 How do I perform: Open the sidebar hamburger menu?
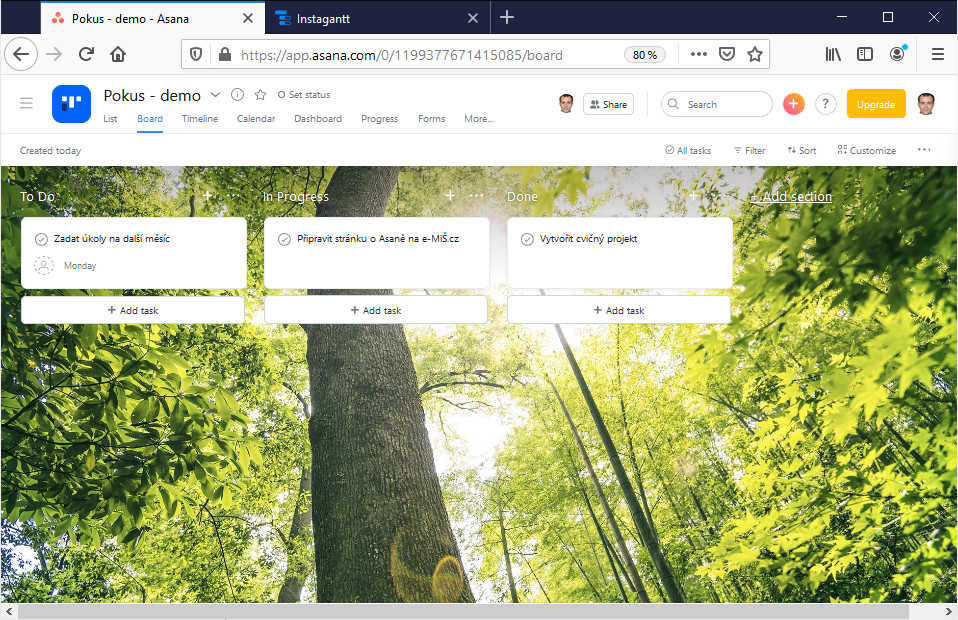pyautogui.click(x=26, y=103)
